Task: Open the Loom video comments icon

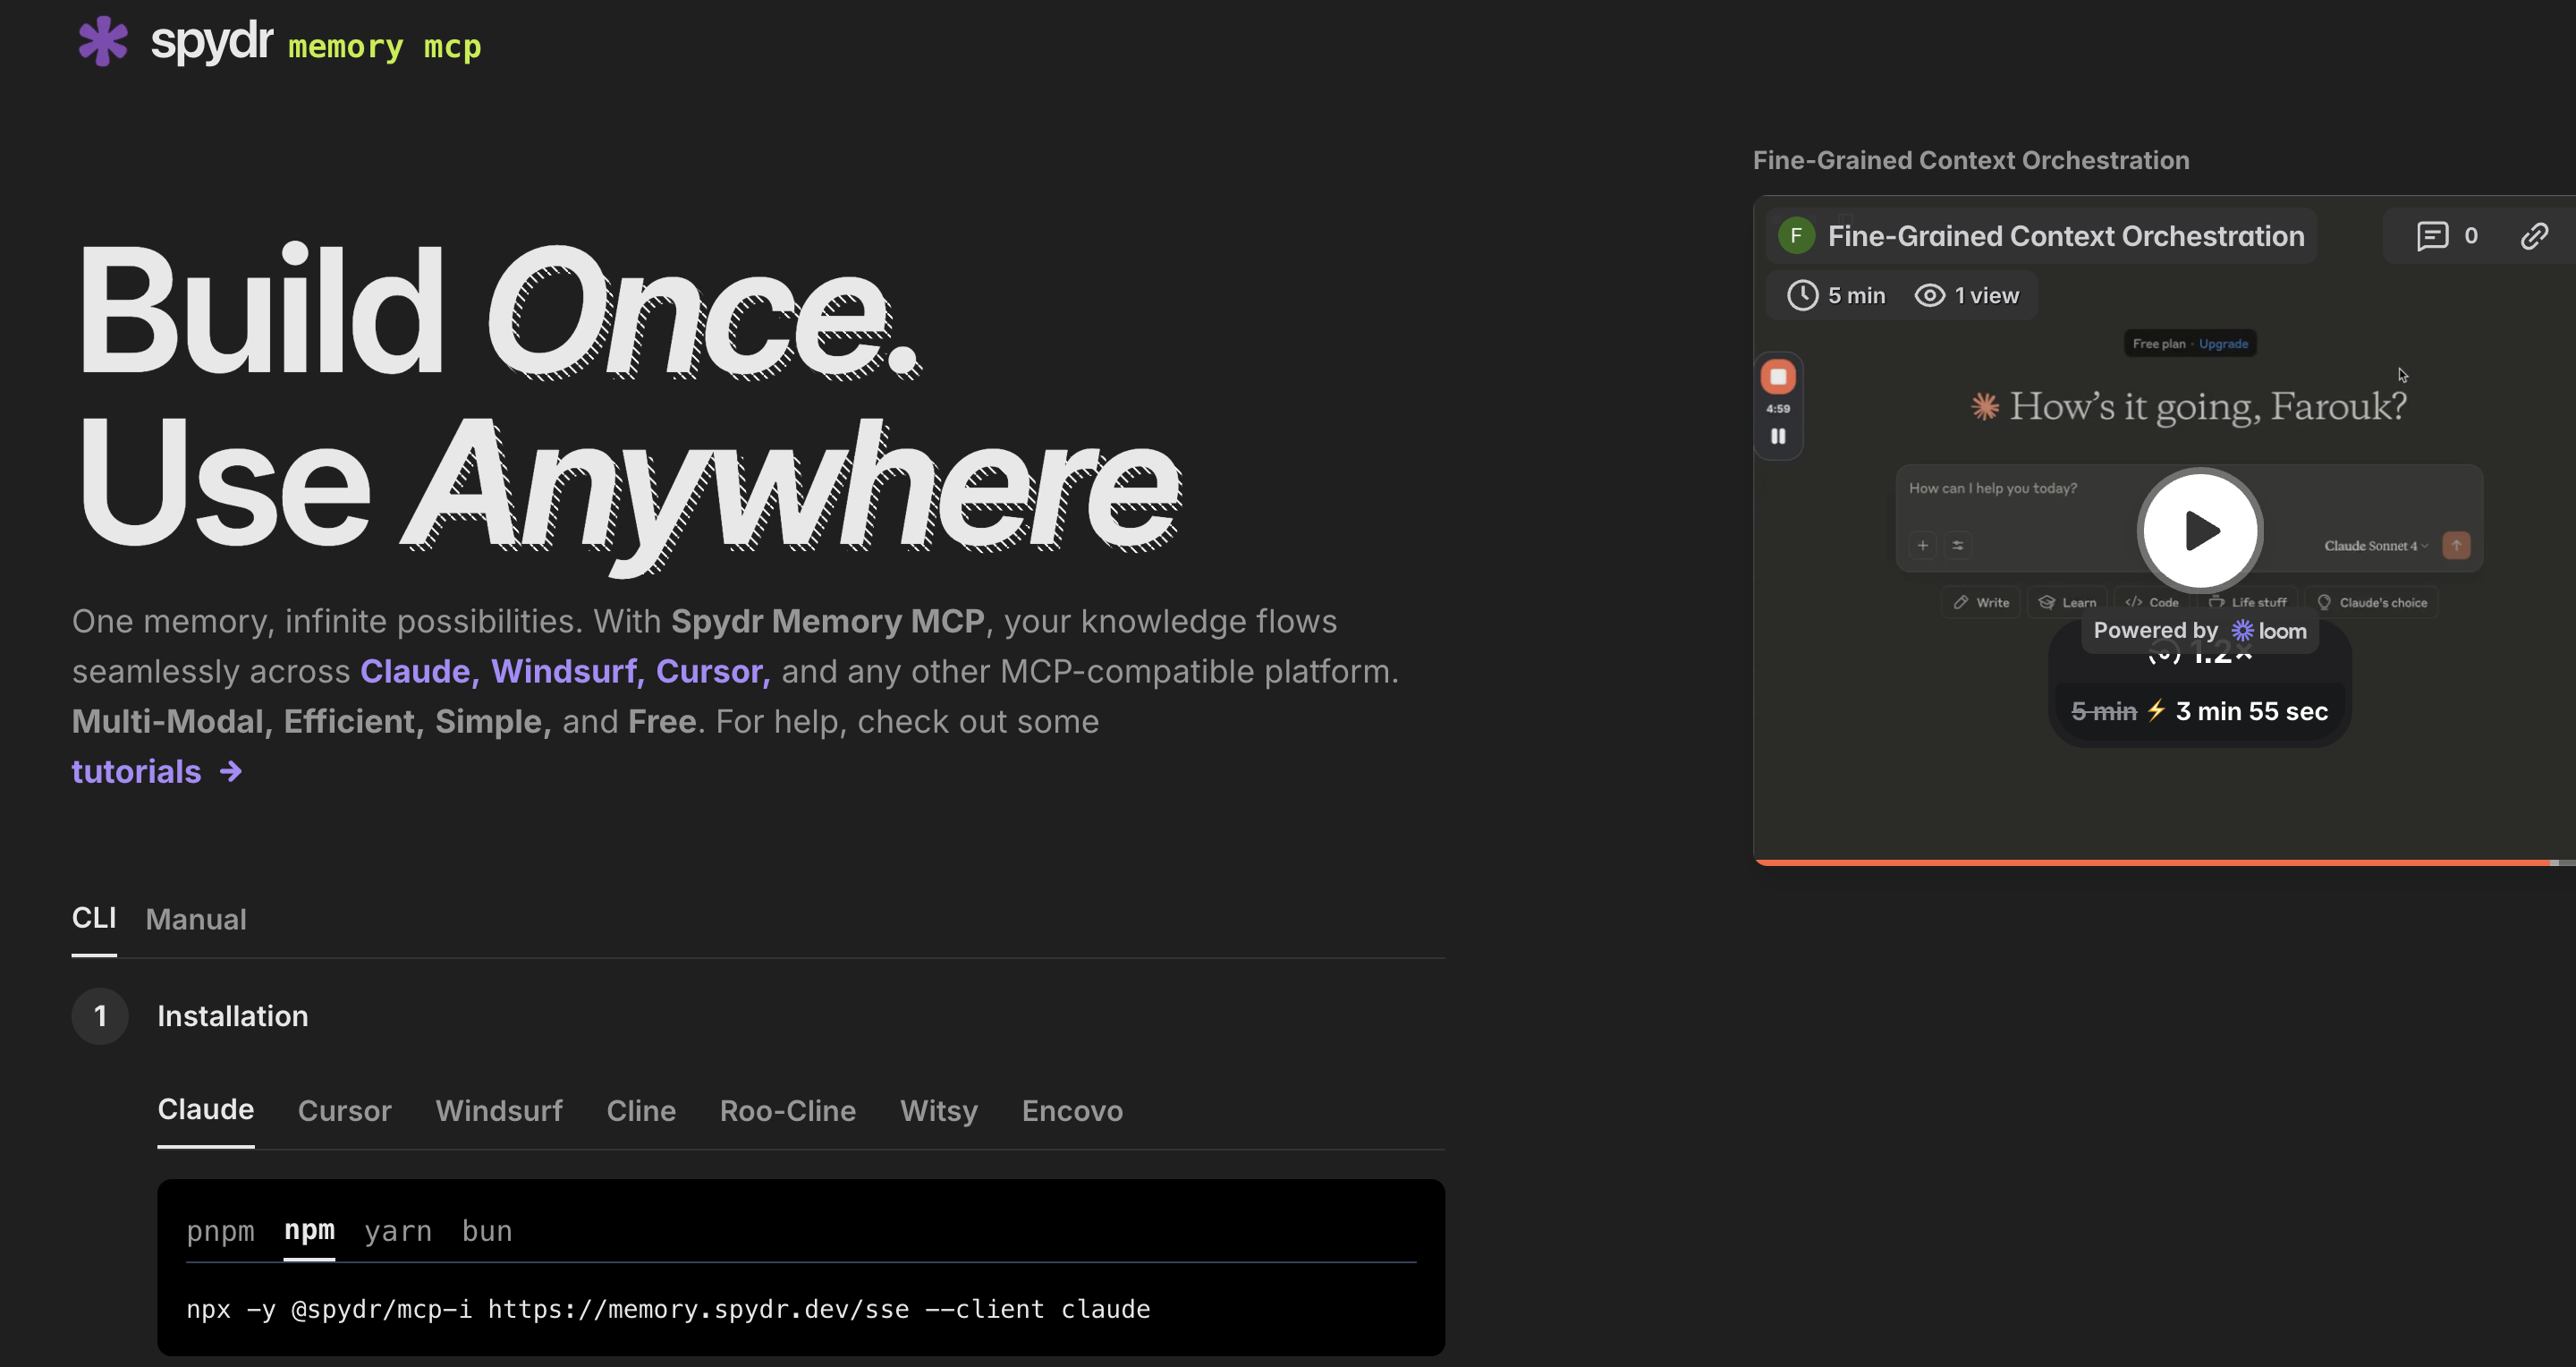Action: click(x=2432, y=236)
